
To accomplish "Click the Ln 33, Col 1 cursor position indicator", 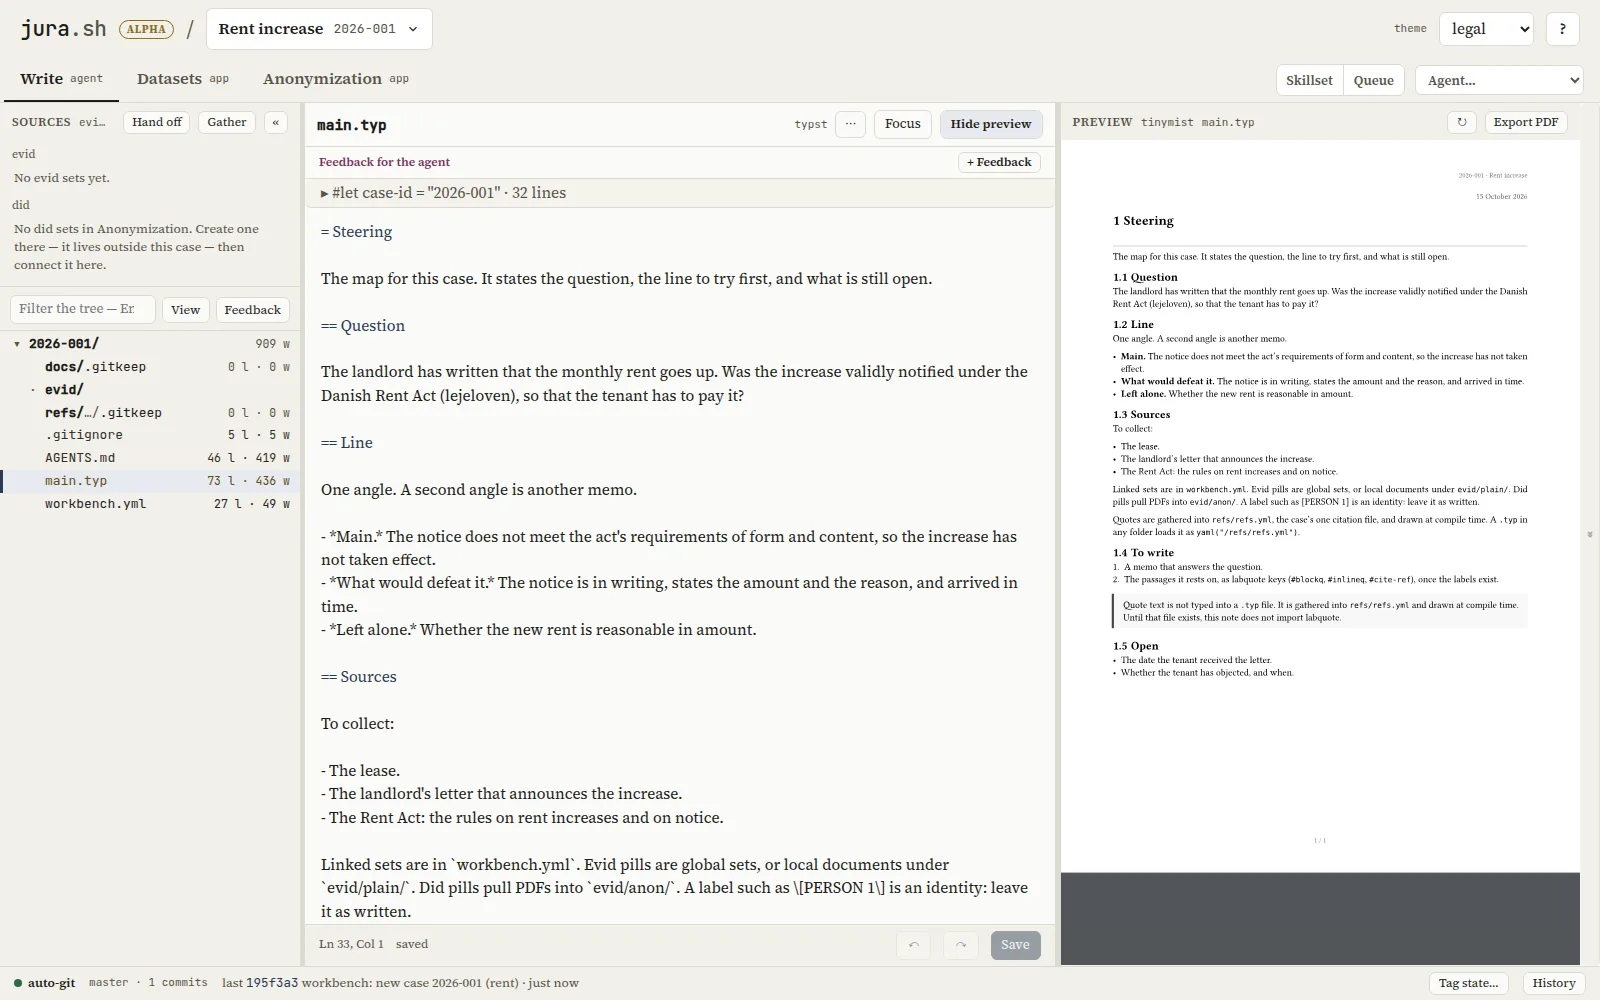I will (351, 944).
